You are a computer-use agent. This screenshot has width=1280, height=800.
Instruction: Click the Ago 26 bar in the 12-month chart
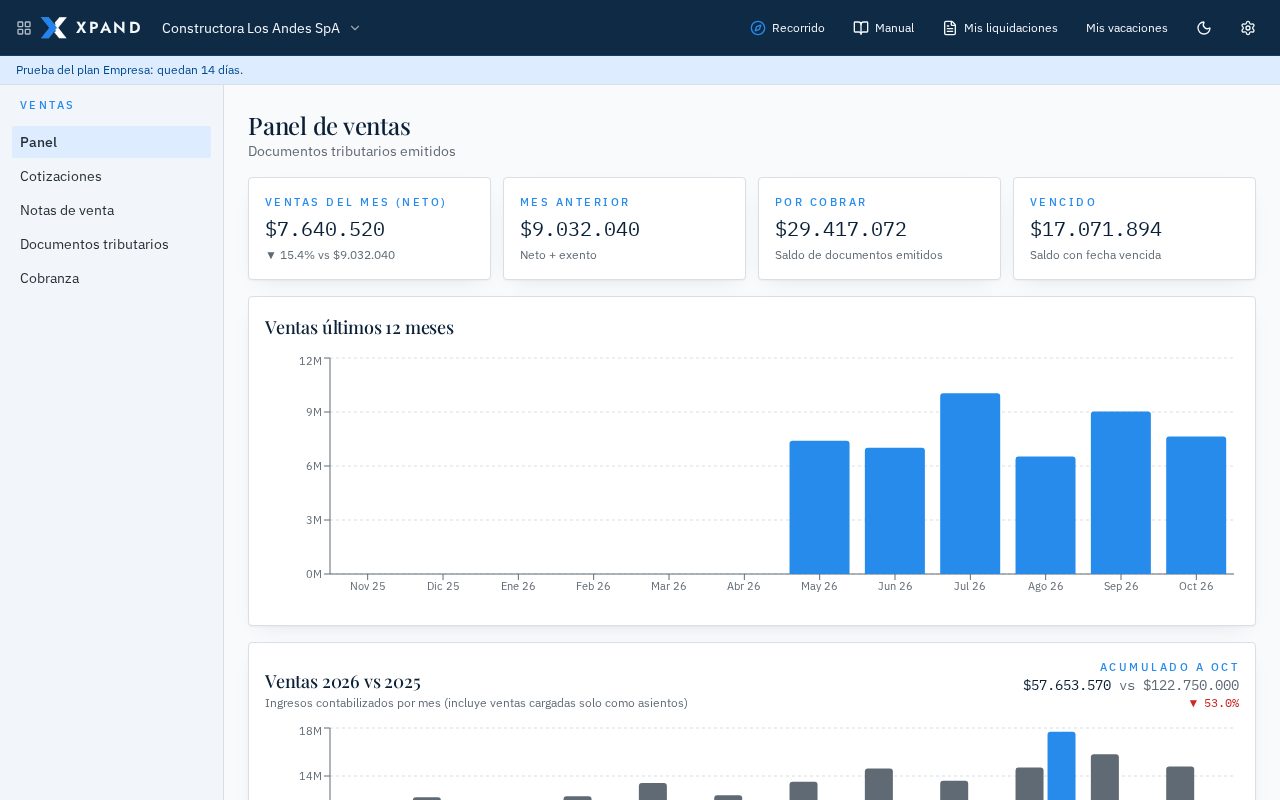point(1045,515)
